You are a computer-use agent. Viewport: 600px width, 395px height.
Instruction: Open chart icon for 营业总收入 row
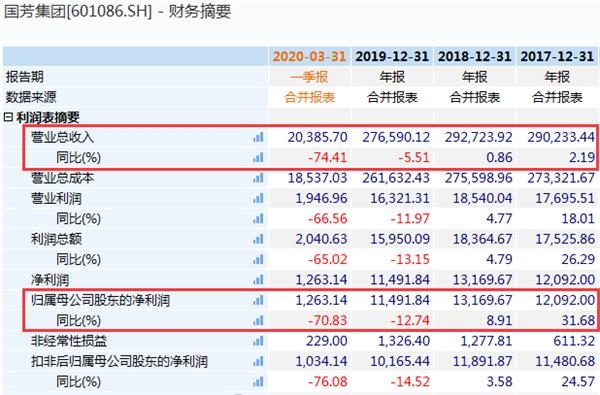pyautogui.click(x=258, y=137)
